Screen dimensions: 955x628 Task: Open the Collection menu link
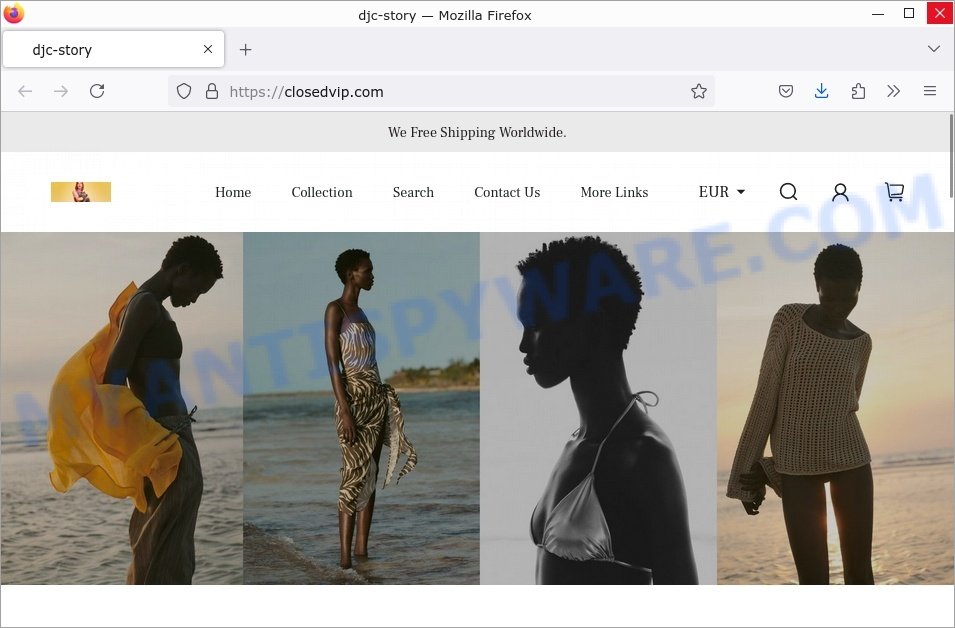tap(322, 192)
